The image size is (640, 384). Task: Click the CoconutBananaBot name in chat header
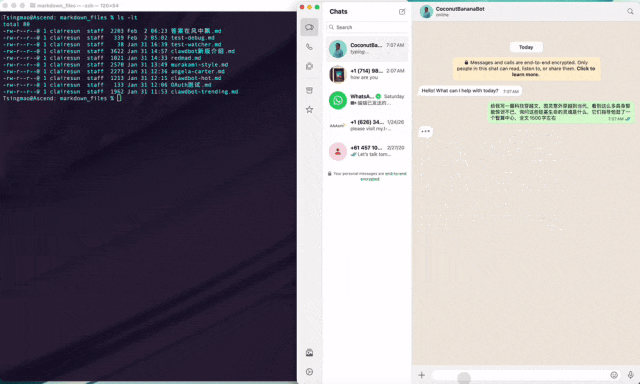460,9
